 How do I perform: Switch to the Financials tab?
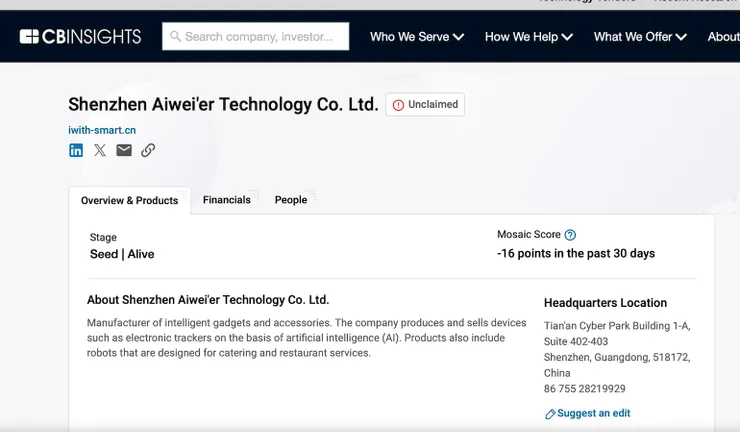[x=227, y=200]
